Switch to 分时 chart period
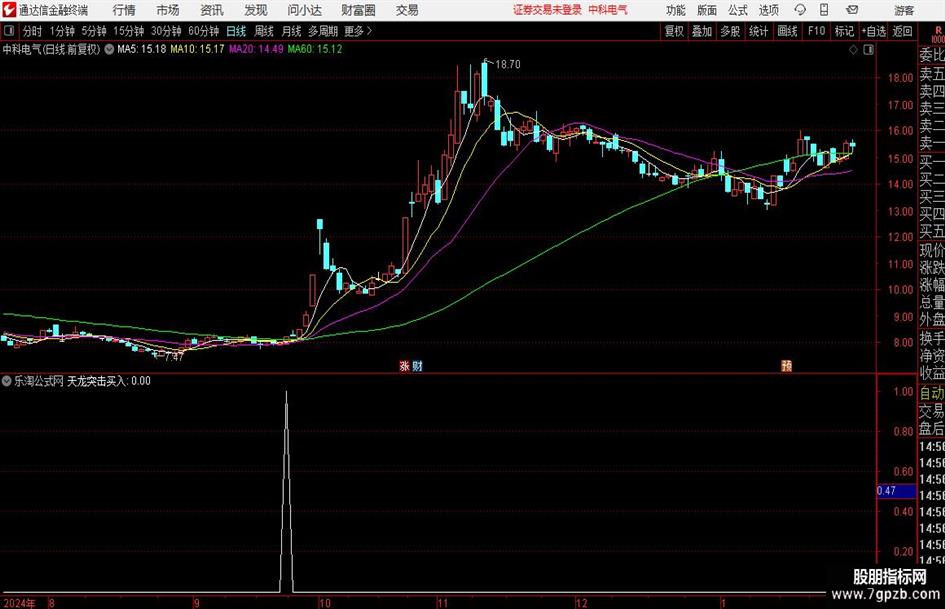The width and height of the screenshot is (945, 609). click(x=32, y=31)
